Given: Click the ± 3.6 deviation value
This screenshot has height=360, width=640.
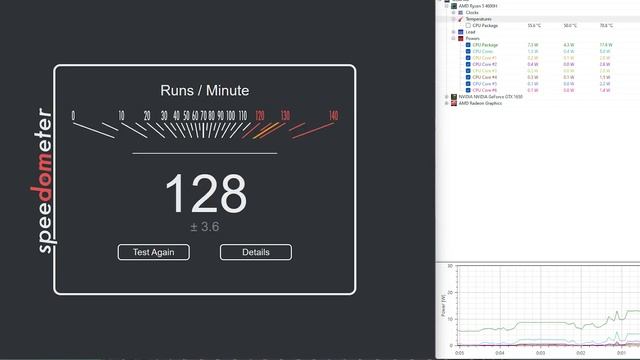Looking at the screenshot, I should click(x=204, y=227).
